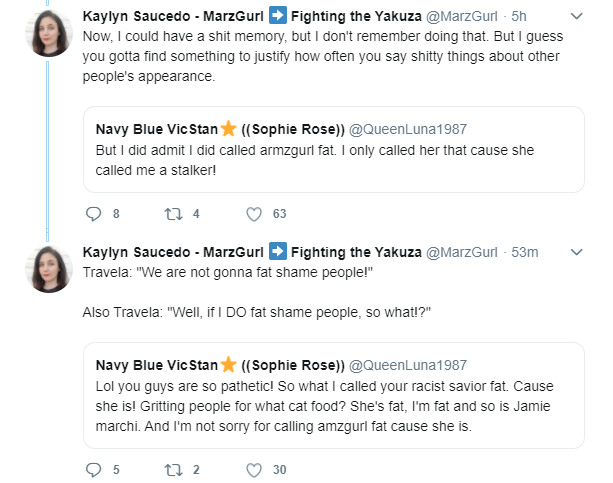This screenshot has height=483, width=613.
Task: Open the options chevron on the 5h tweet
Action: 577,16
